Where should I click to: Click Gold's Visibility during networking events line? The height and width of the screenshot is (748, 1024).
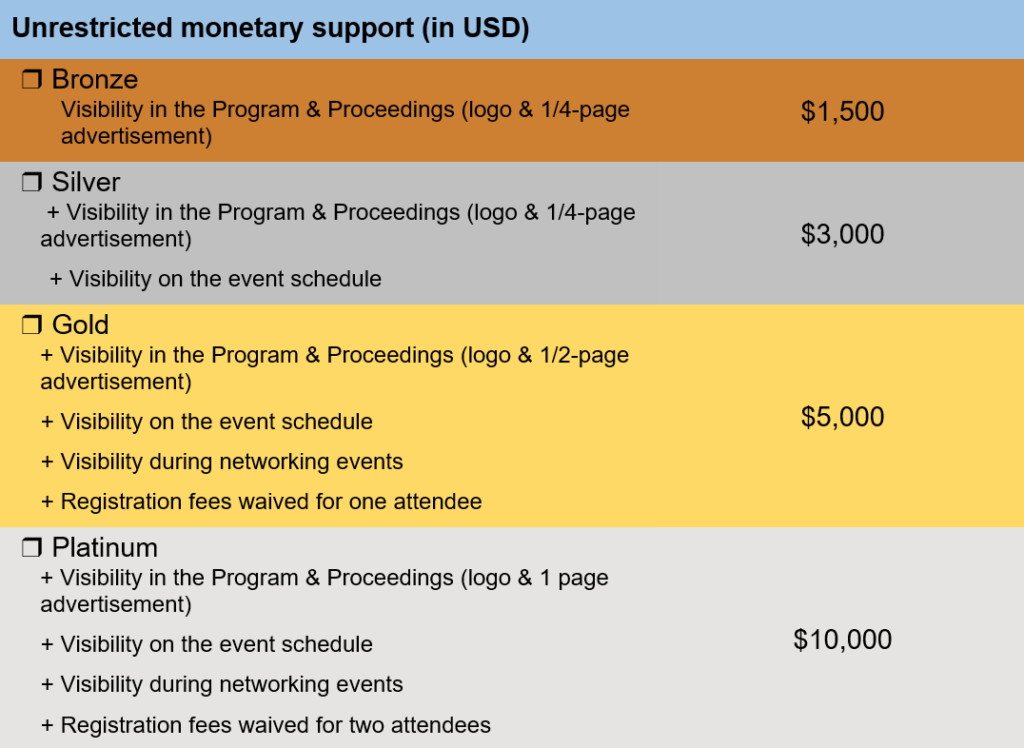222,462
